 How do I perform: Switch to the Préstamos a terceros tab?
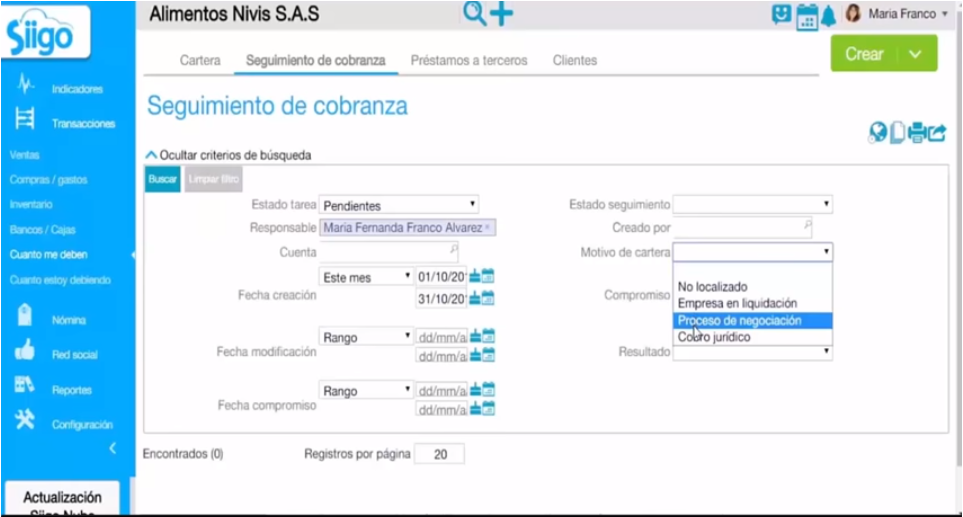click(469, 60)
